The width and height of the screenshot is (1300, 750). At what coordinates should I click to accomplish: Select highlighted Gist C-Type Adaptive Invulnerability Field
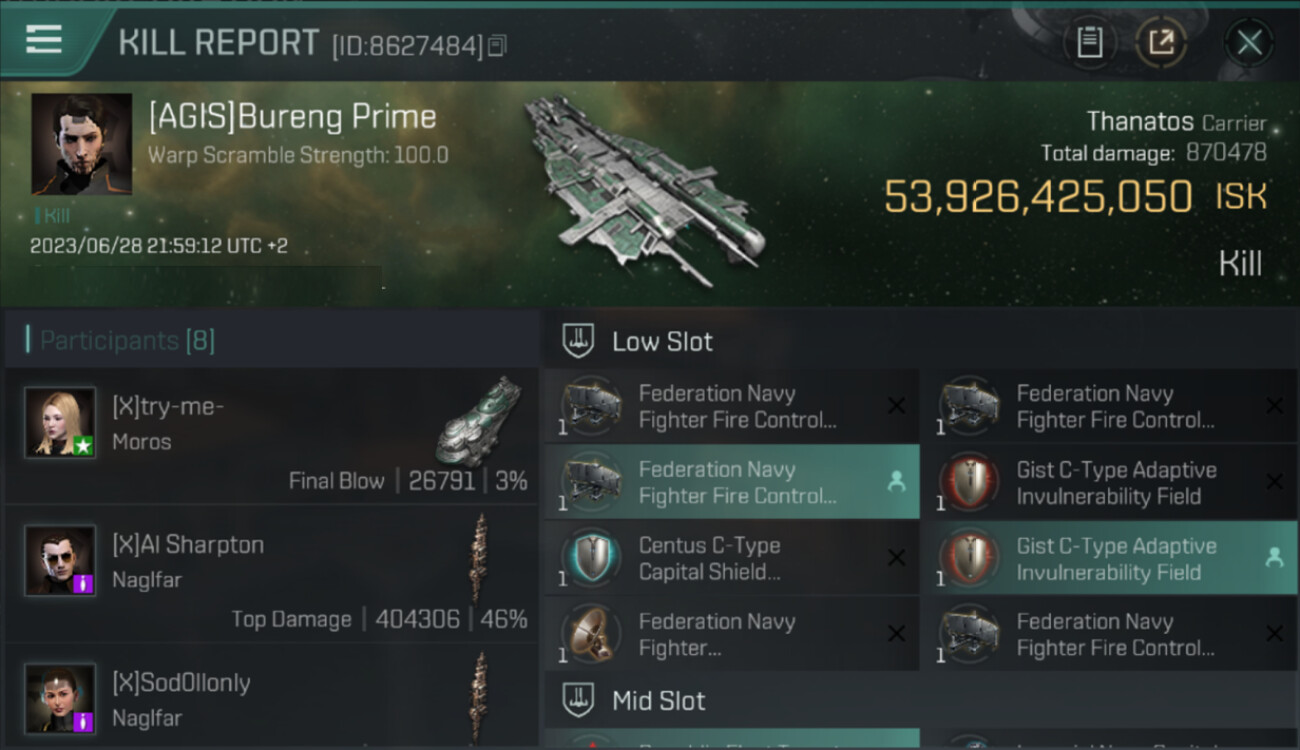[1109, 558]
